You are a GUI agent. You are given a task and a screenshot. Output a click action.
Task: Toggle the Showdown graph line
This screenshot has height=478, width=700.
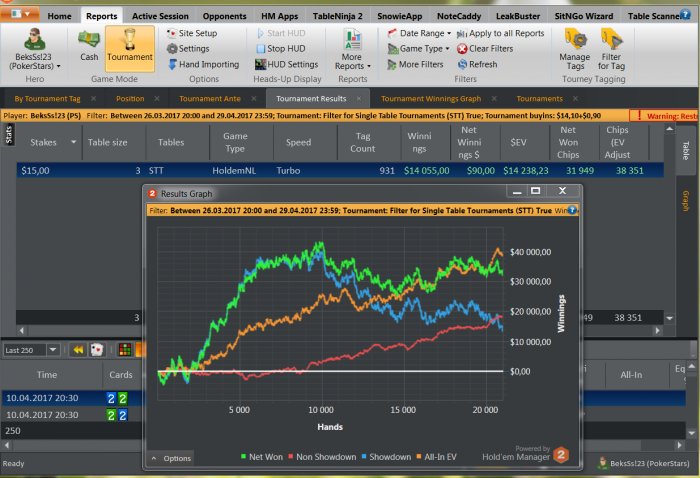pos(386,457)
